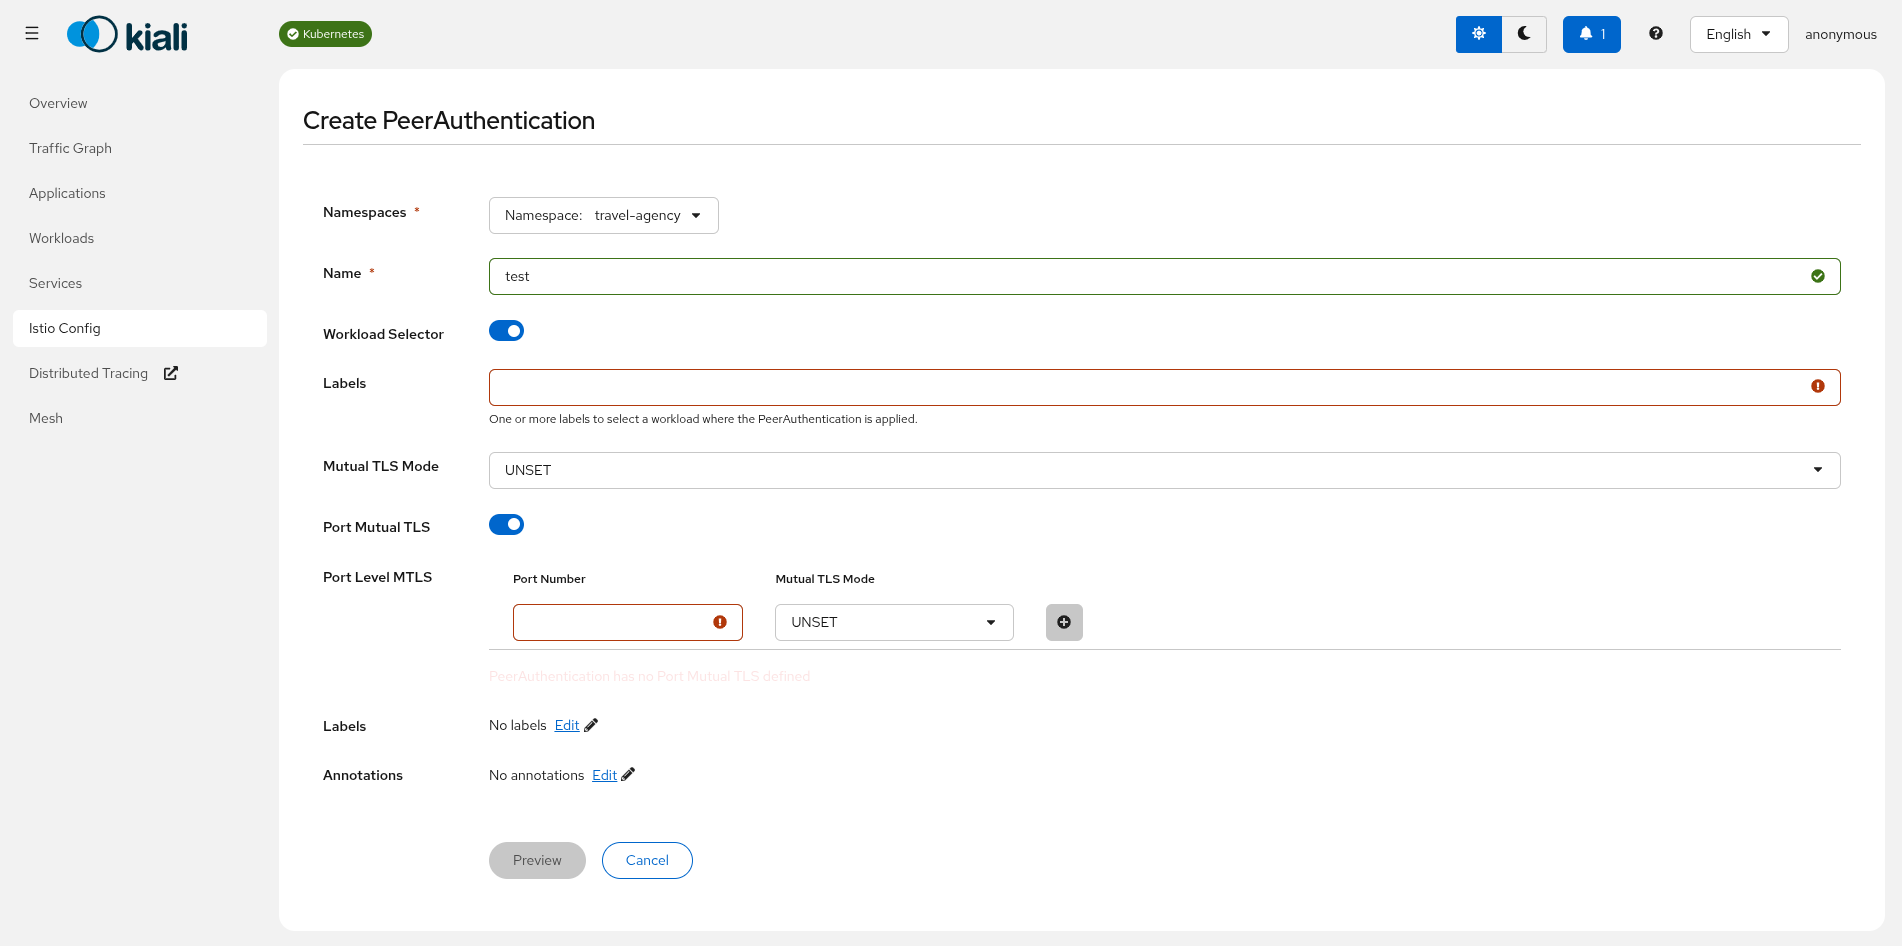Disable the Workload Selector toggle

506,330
